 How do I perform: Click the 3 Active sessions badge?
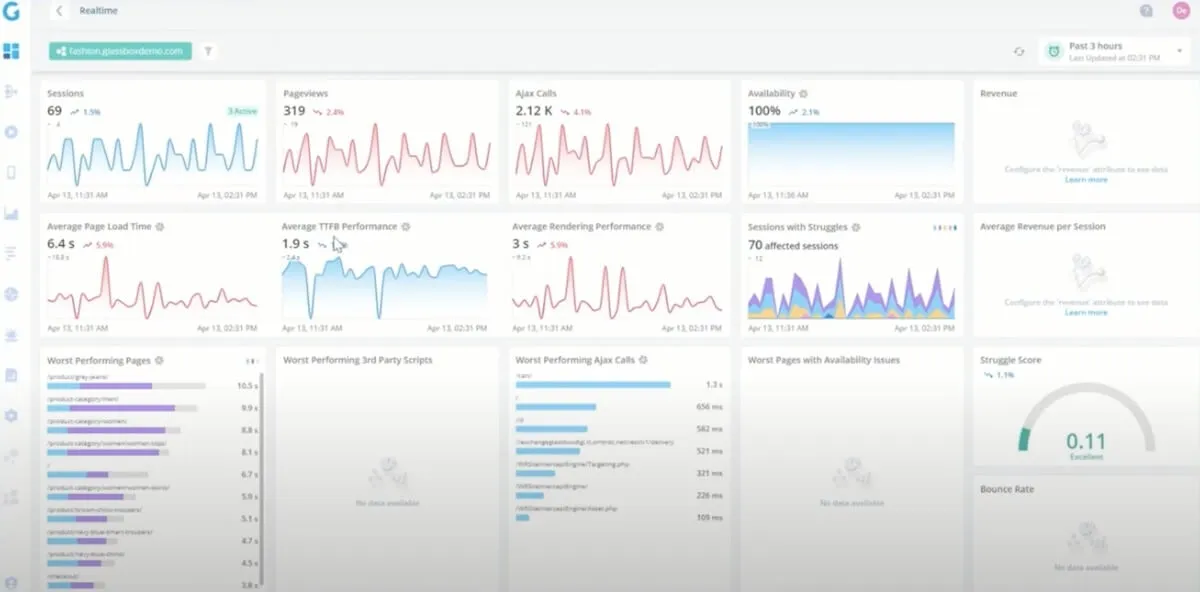242,111
